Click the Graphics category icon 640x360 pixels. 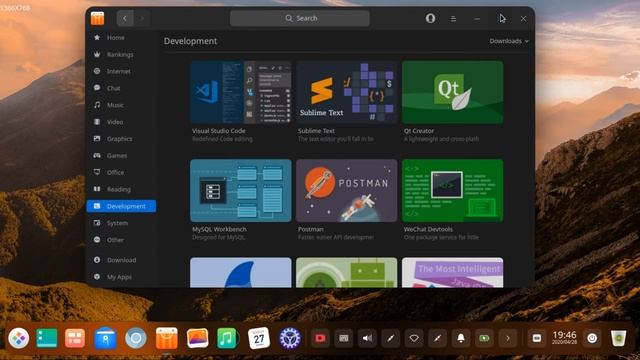(97, 138)
